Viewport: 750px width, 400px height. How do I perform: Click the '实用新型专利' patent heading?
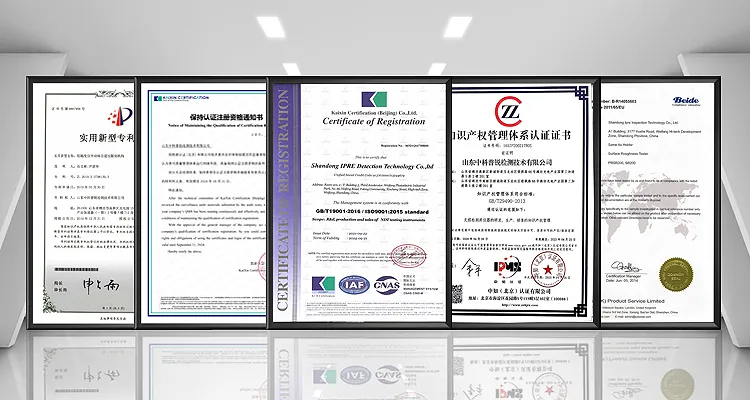click(x=106, y=138)
